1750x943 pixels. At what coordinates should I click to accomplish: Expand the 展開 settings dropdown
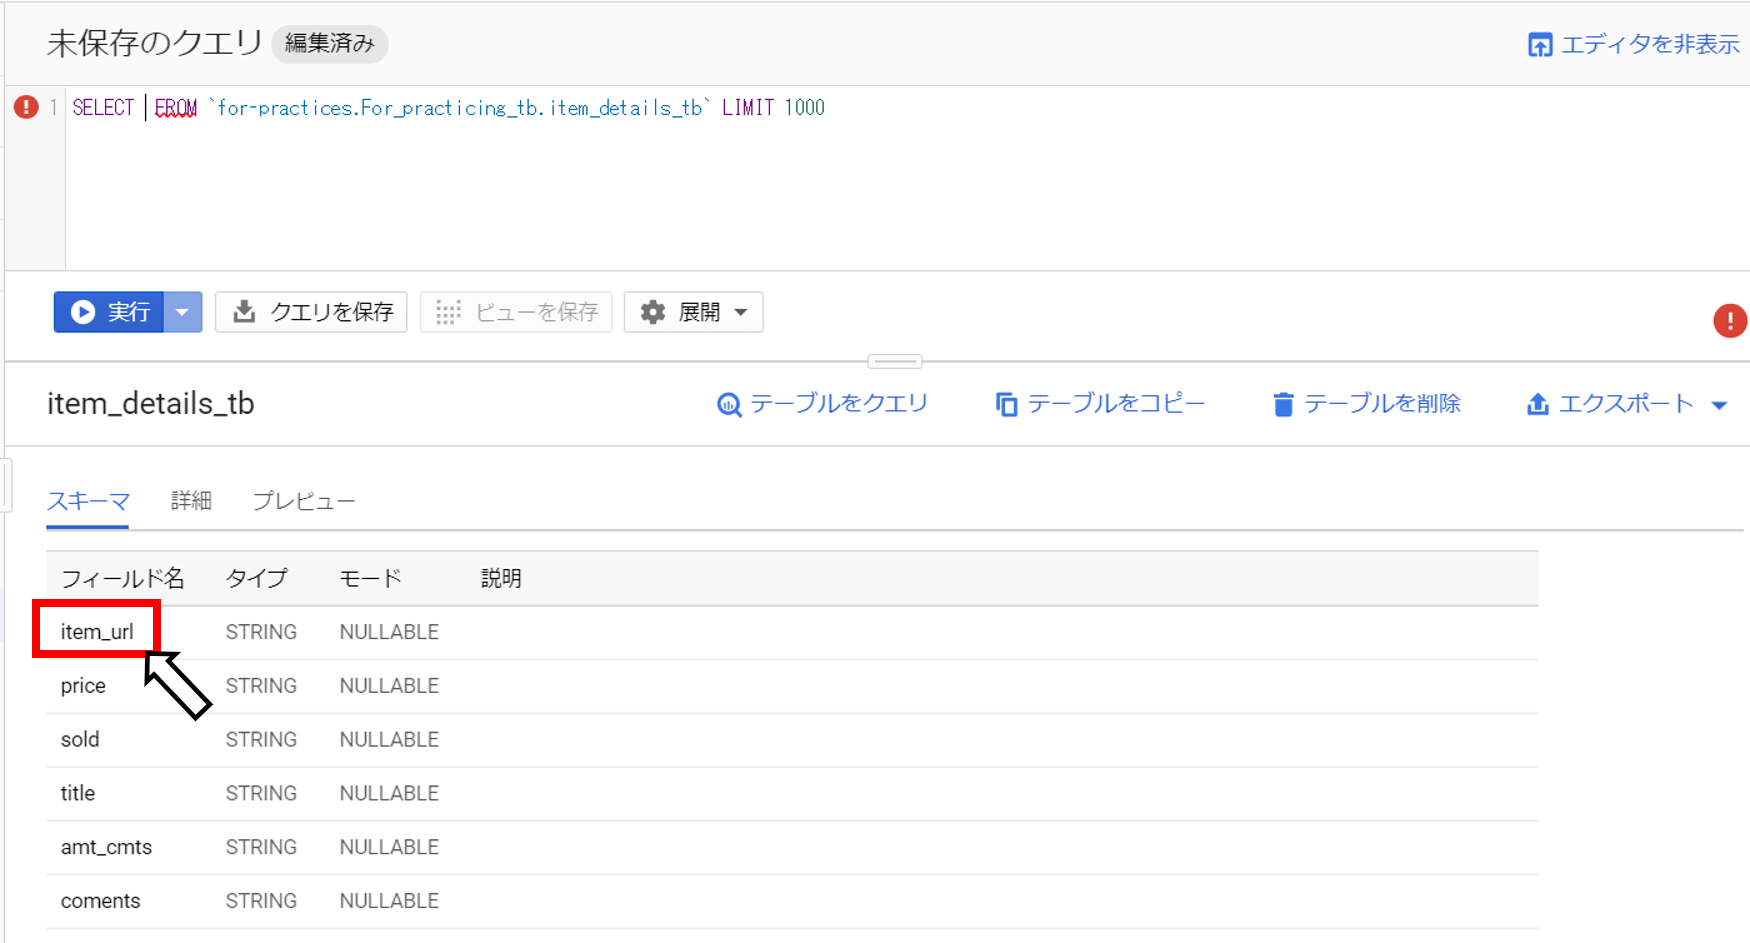[693, 312]
